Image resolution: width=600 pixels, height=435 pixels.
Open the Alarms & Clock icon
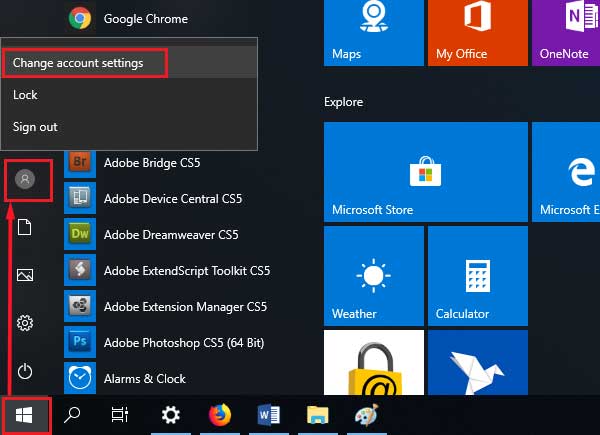click(80, 378)
